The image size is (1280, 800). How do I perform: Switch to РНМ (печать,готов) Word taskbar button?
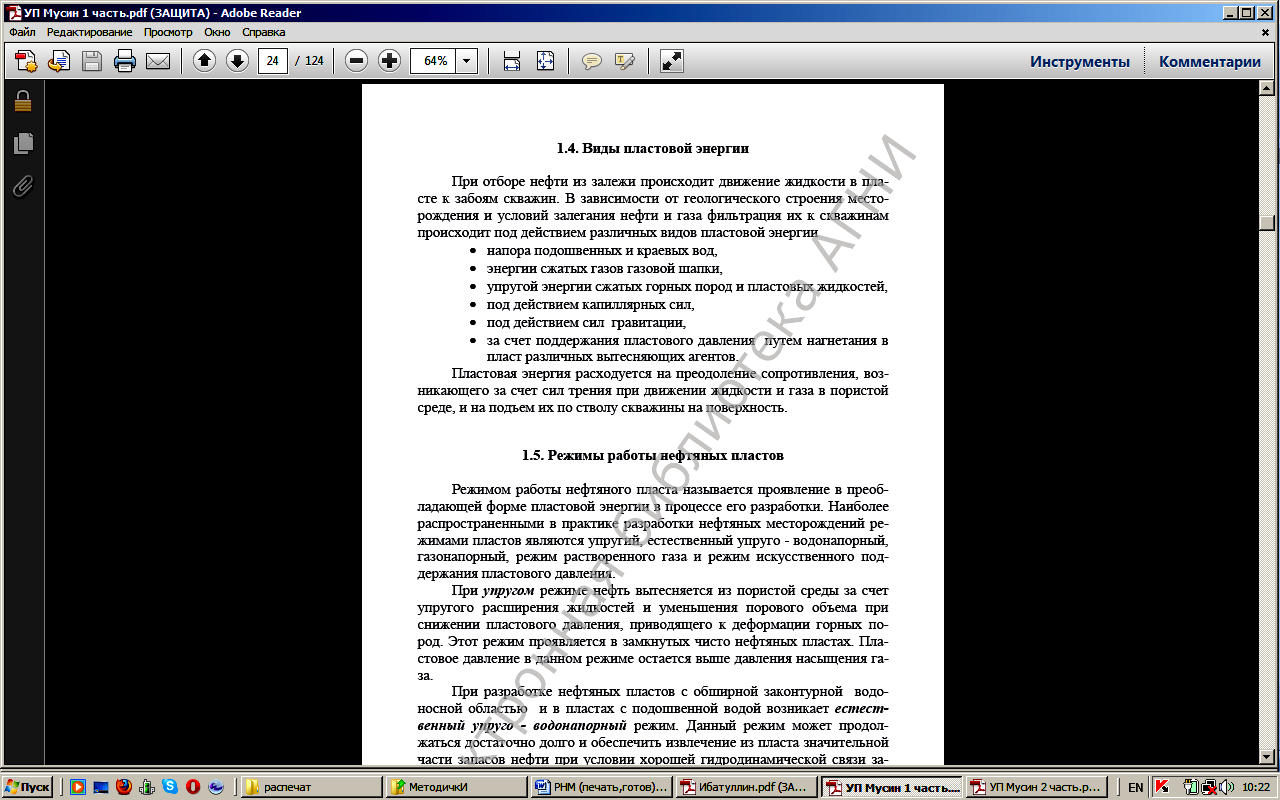pos(601,787)
